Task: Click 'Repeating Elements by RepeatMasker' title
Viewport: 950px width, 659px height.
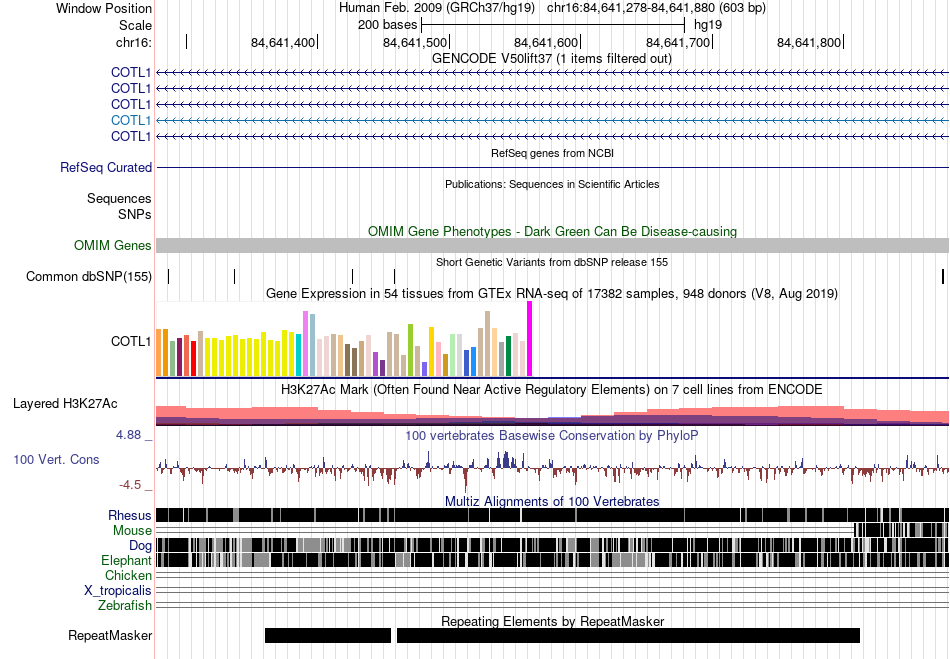Action: 552,621
